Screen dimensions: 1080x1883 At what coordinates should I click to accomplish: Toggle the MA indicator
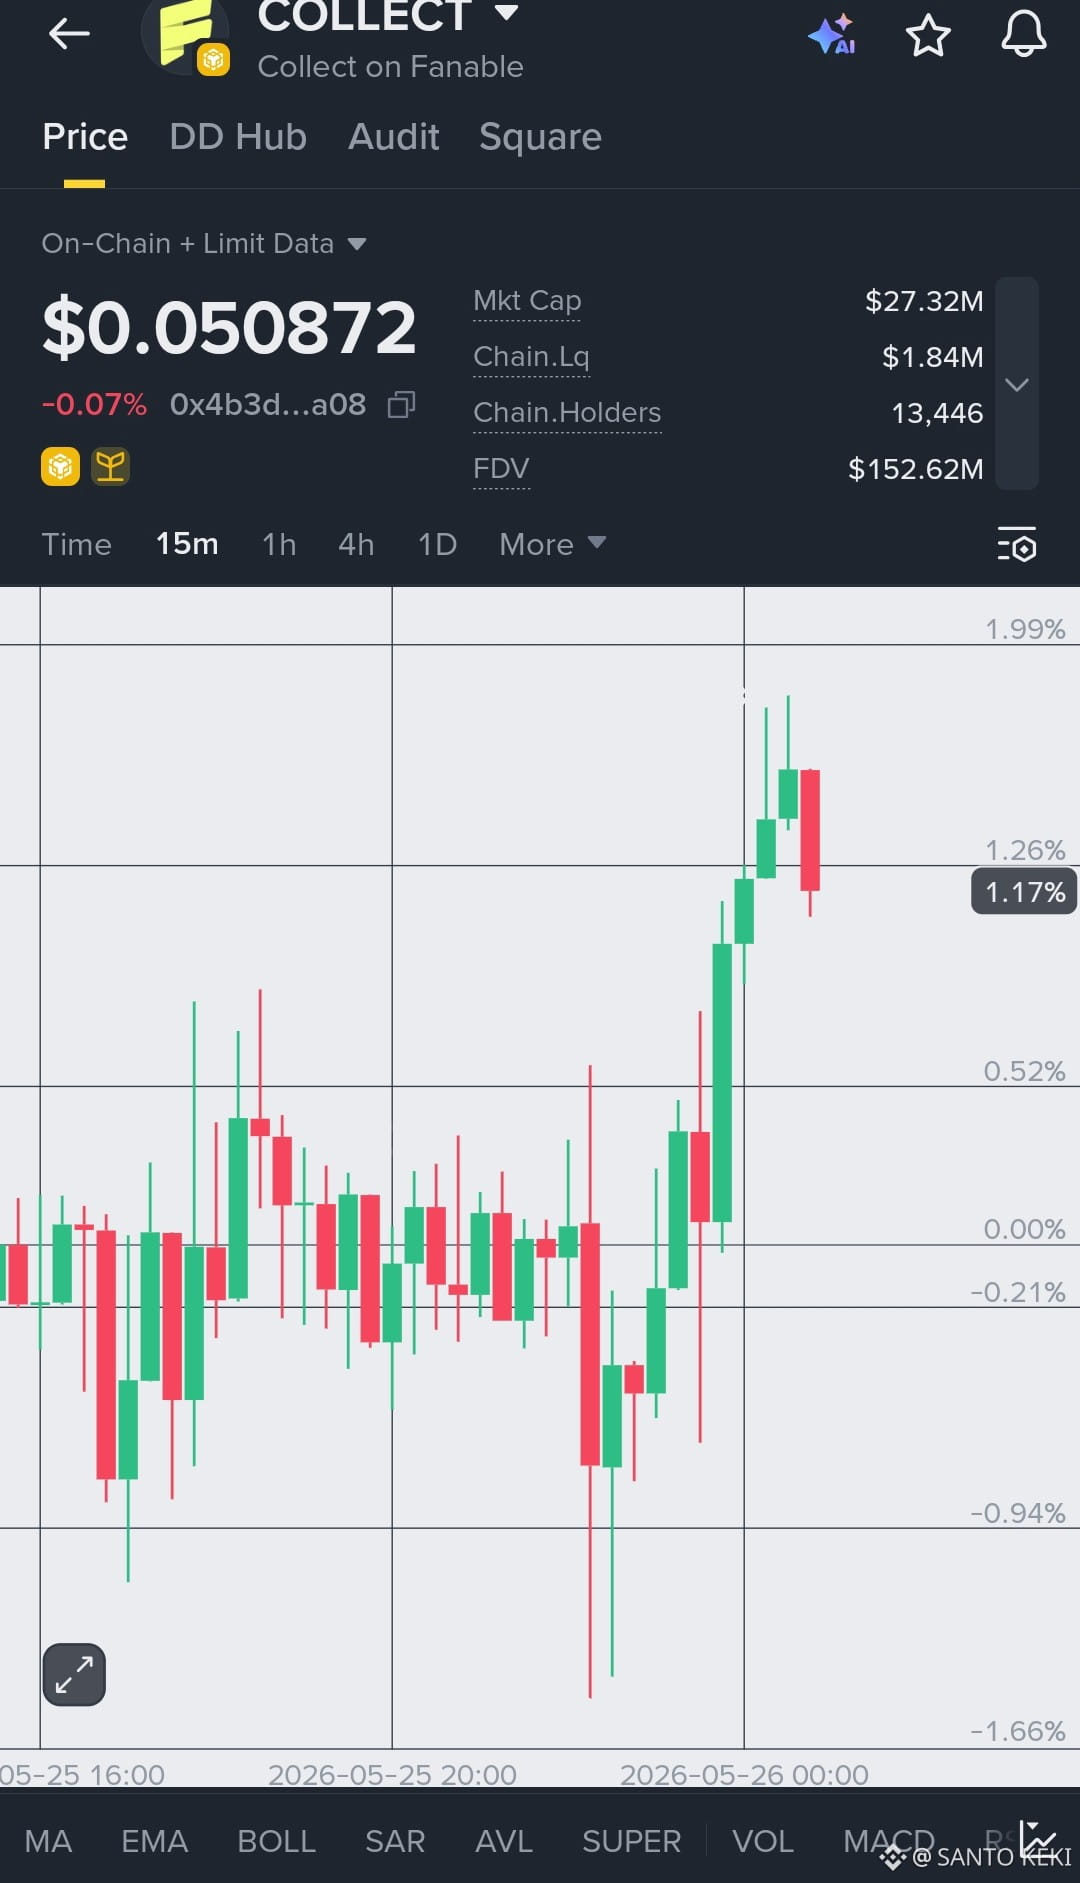(48, 1841)
